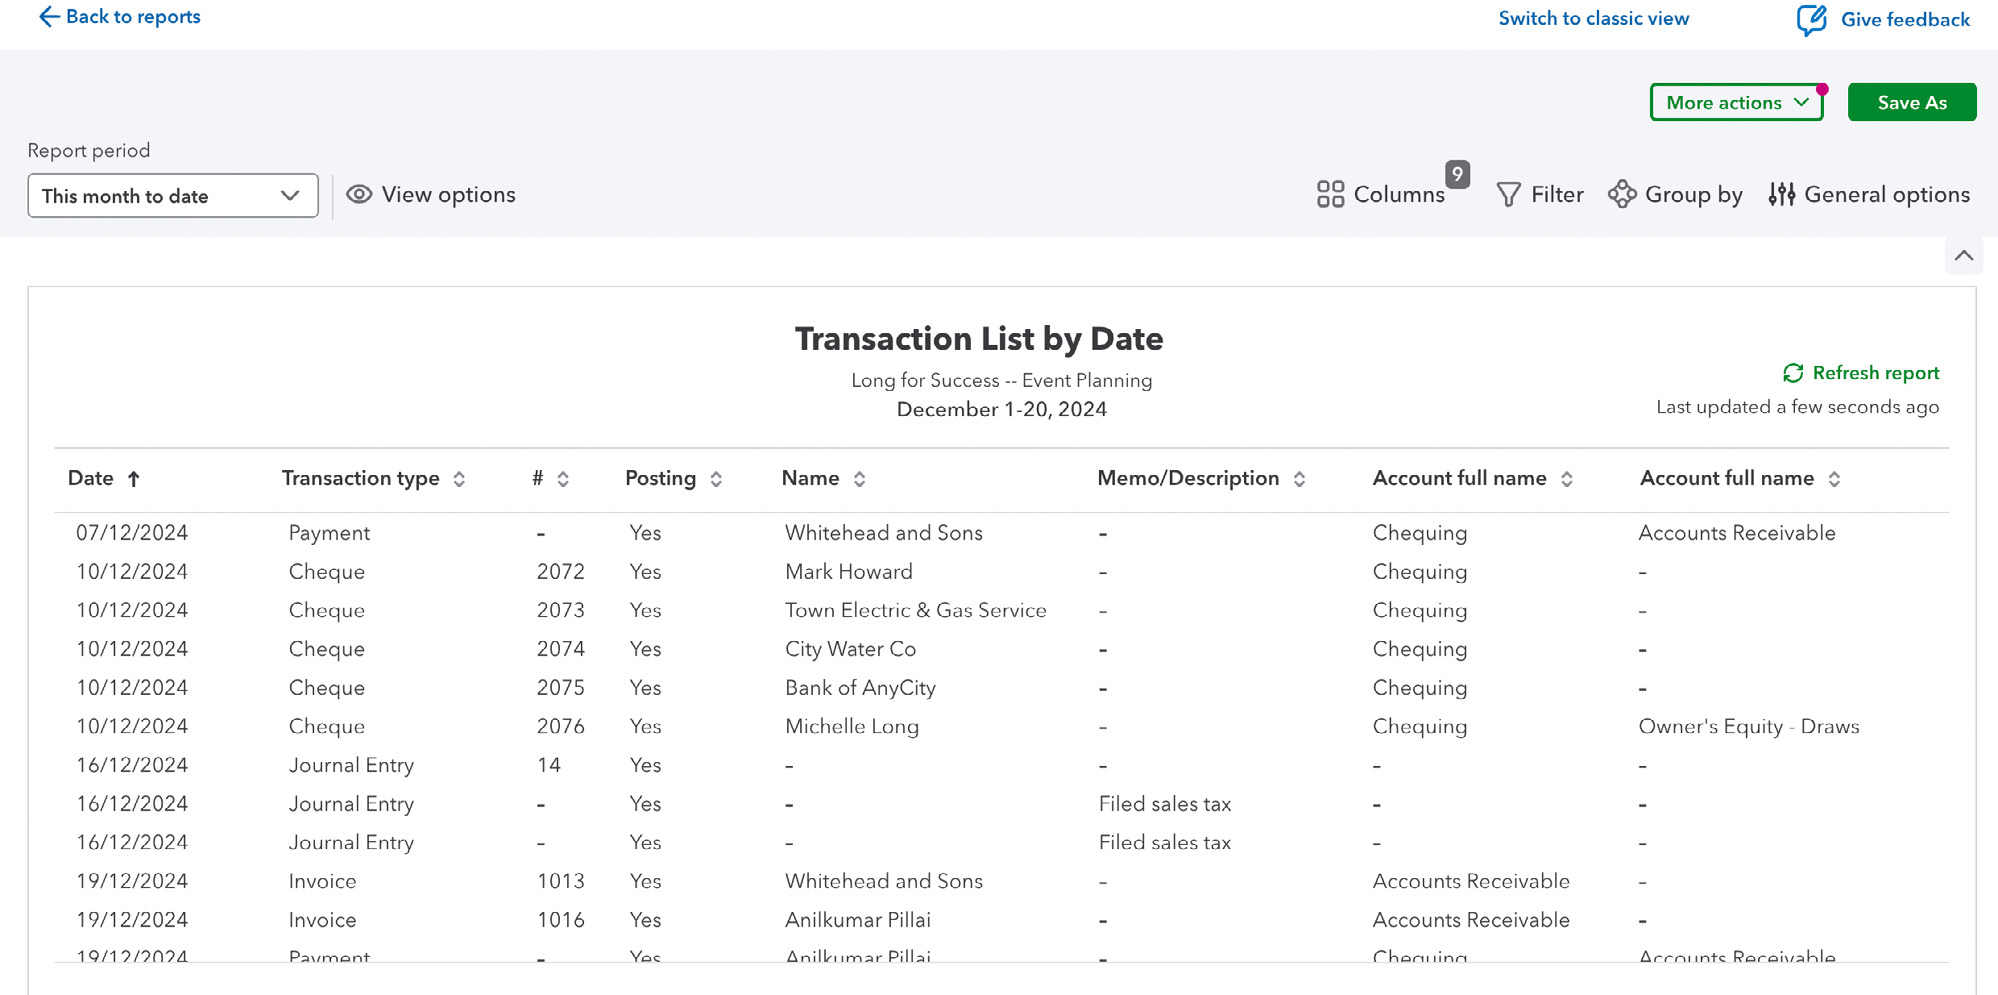The height and width of the screenshot is (995, 1998).
Task: Open invoice number 1016
Action: tap(560, 920)
